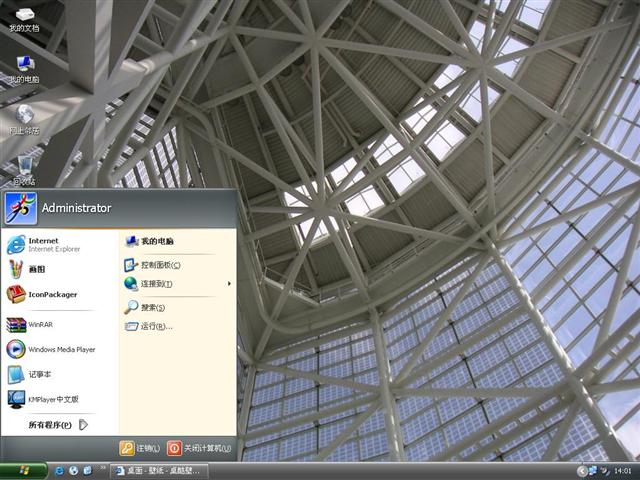Viewport: 640px width, 480px height.
Task: Click the Windows Media Player play icon
Action: pos(16,349)
